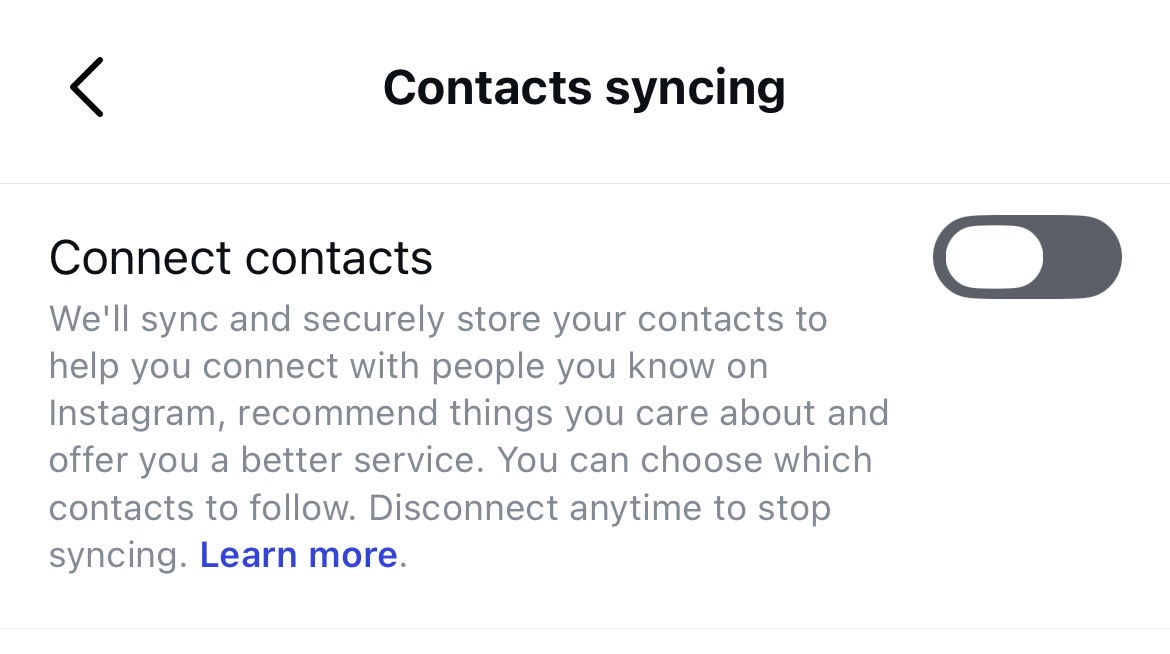Screen dimensions: 1170x654
Task: Click the Contacts syncing page title
Action: [x=584, y=87]
